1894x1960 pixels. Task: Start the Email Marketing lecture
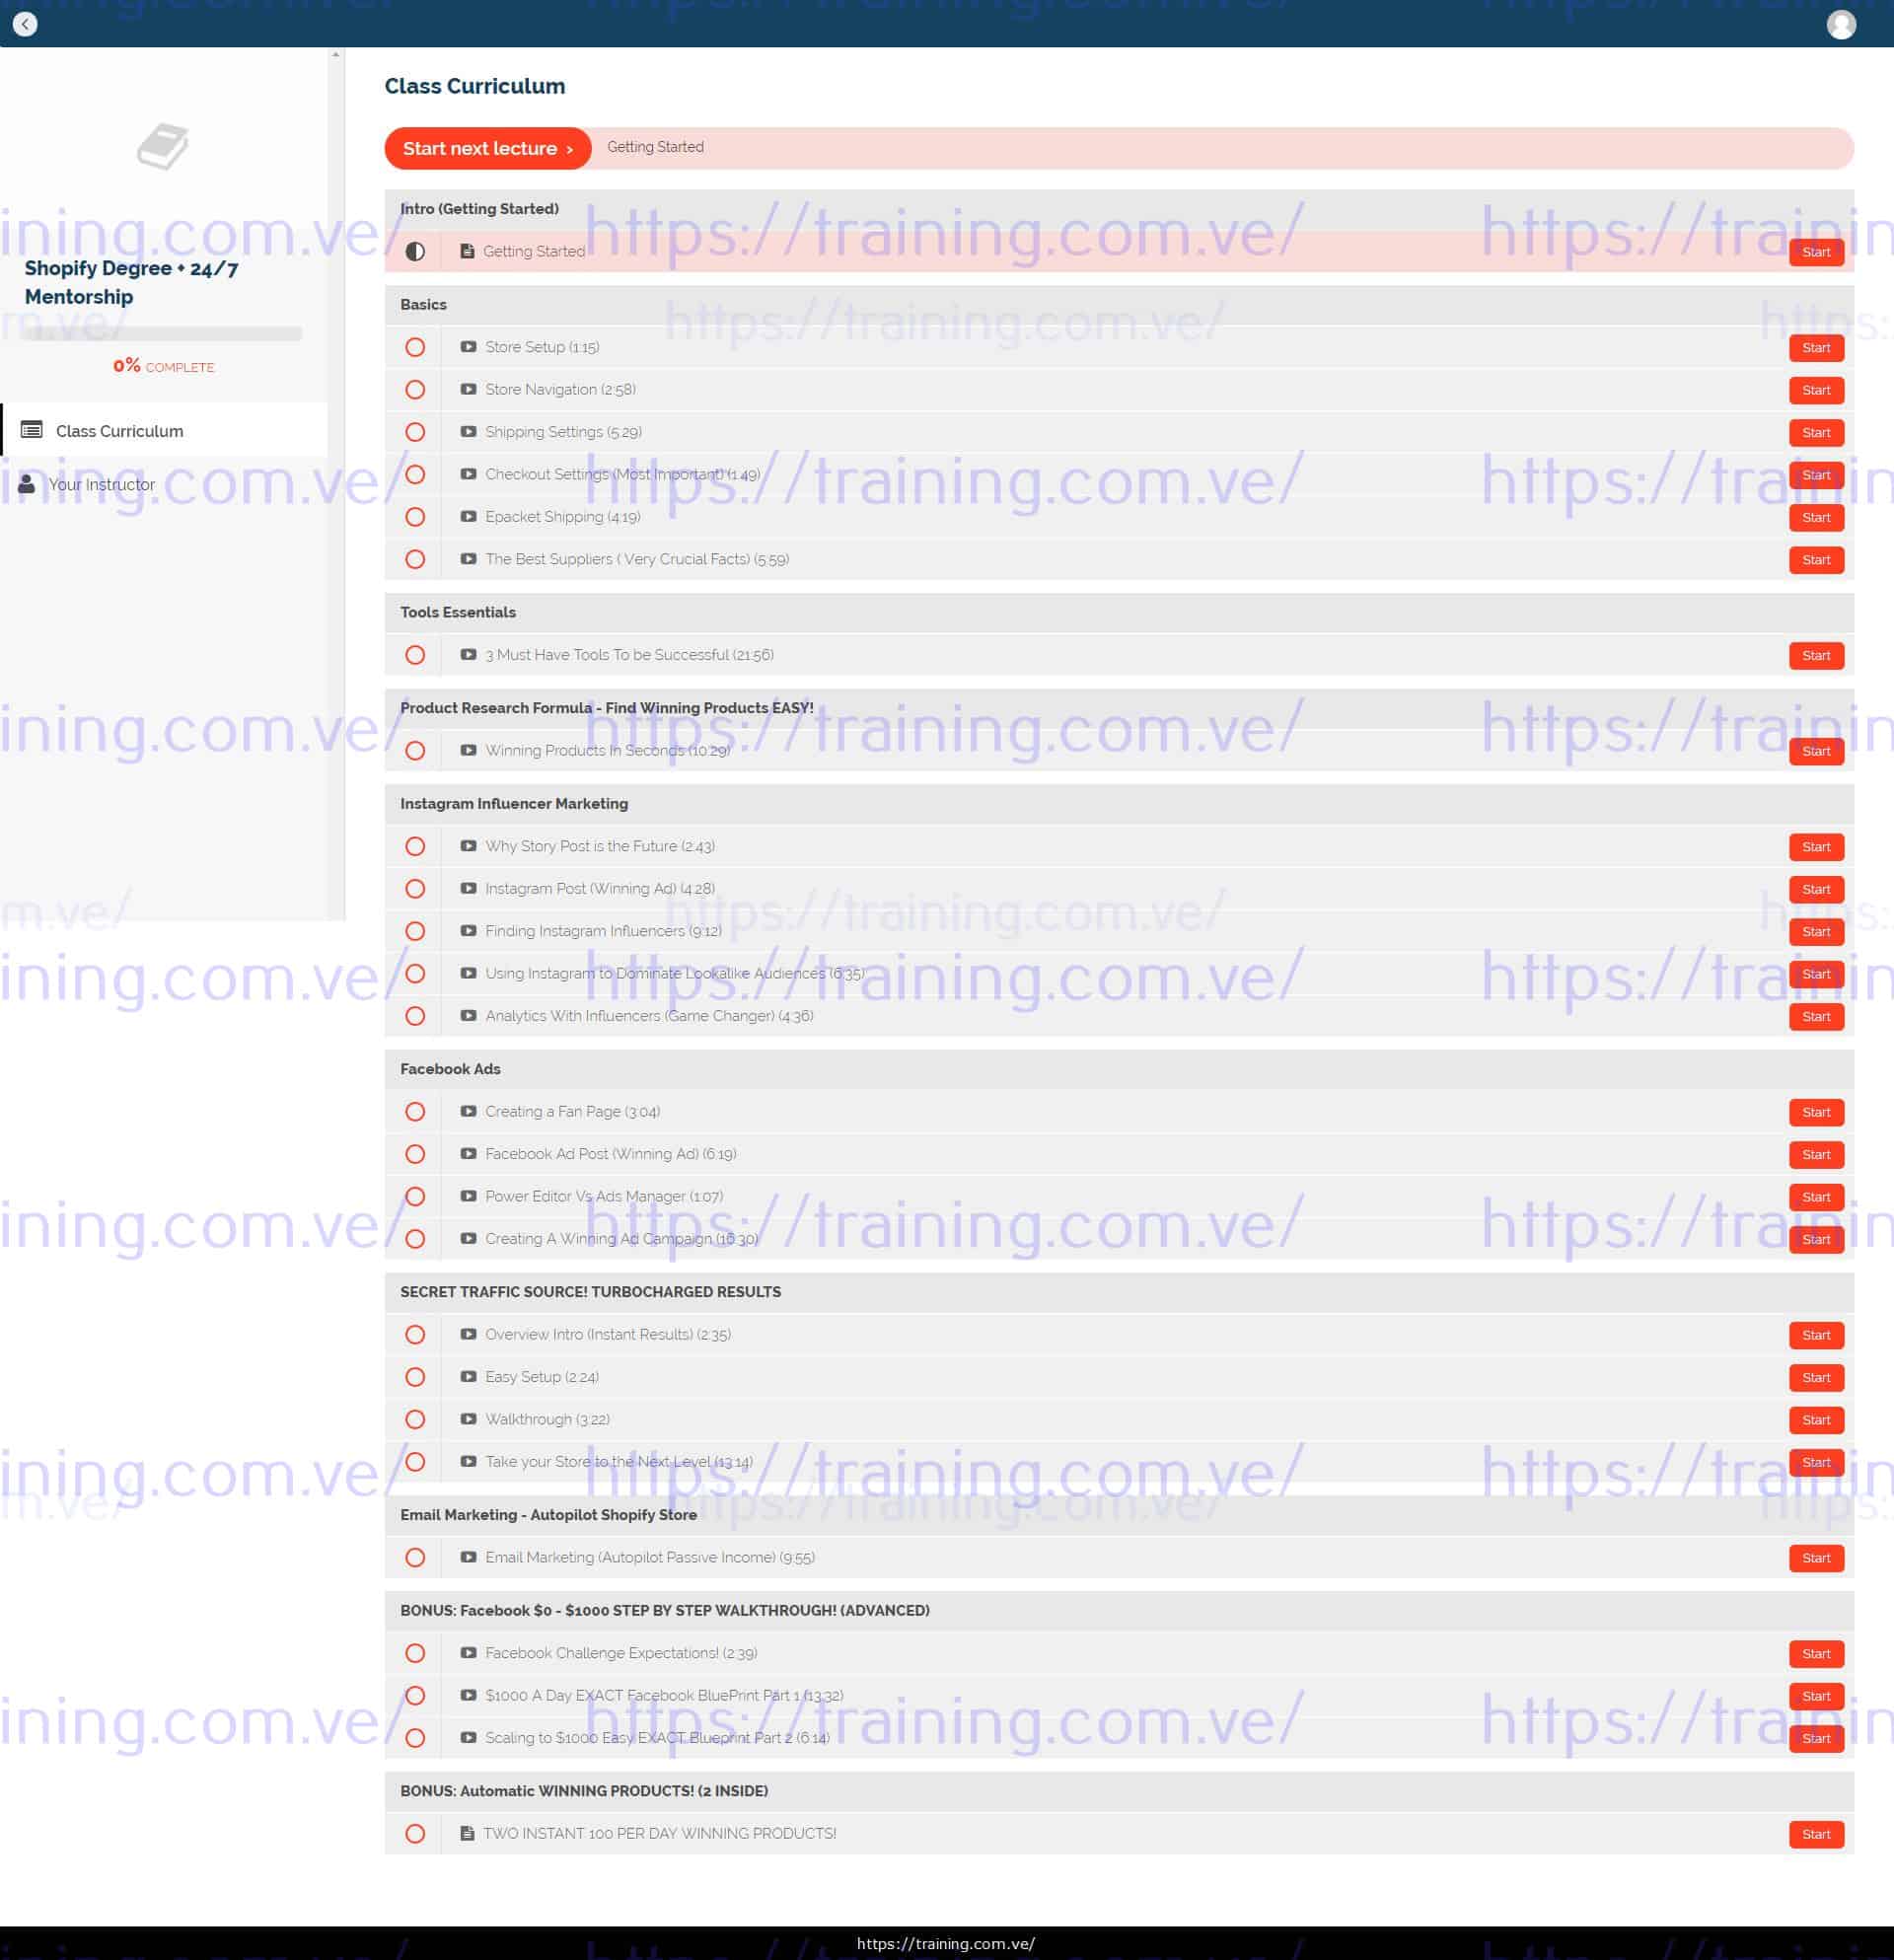point(1816,1558)
